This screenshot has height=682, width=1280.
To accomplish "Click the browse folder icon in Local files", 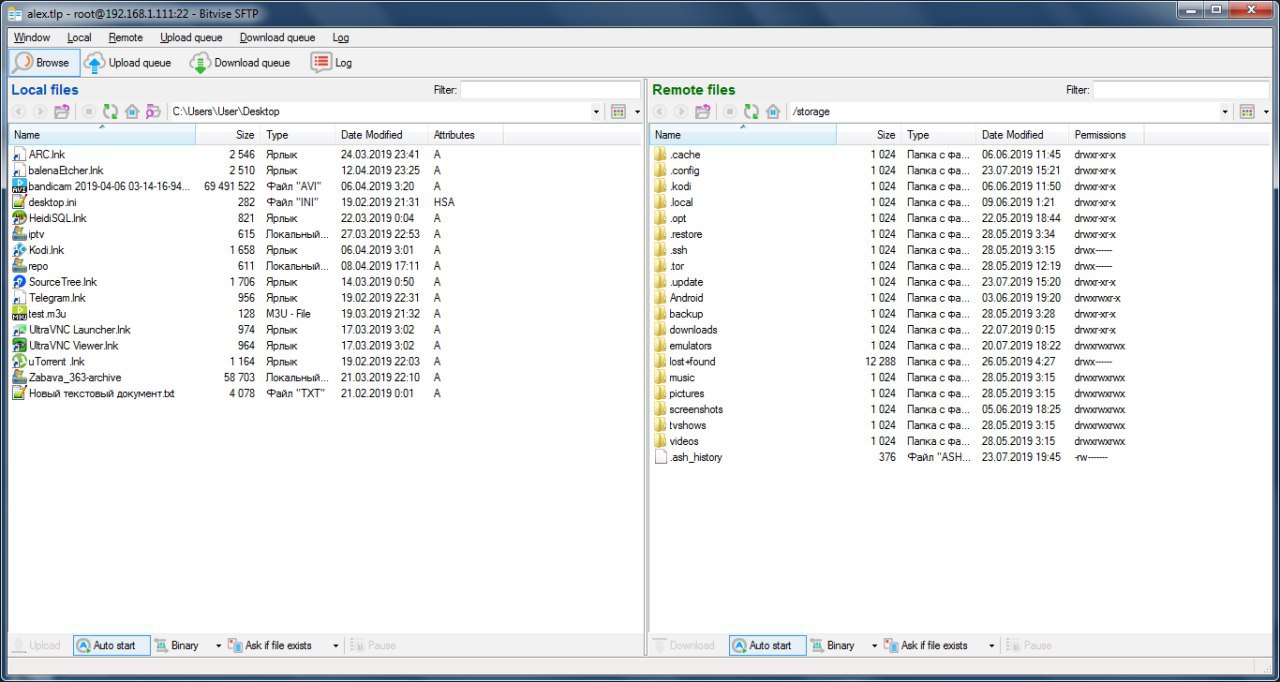I will tap(153, 112).
